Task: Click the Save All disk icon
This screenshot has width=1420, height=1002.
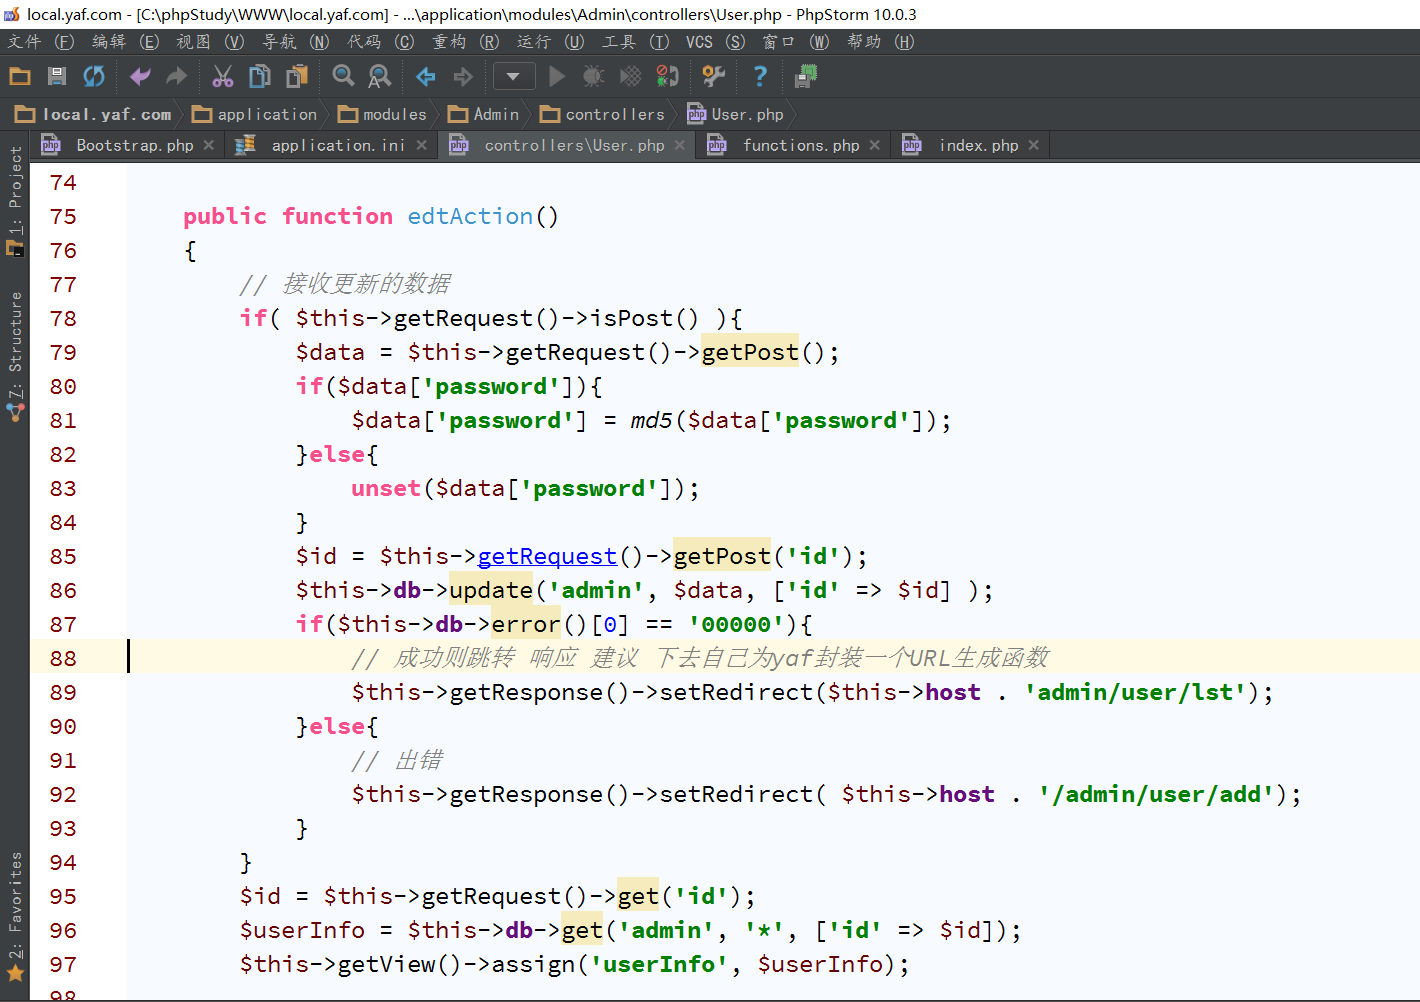Action: 57,76
